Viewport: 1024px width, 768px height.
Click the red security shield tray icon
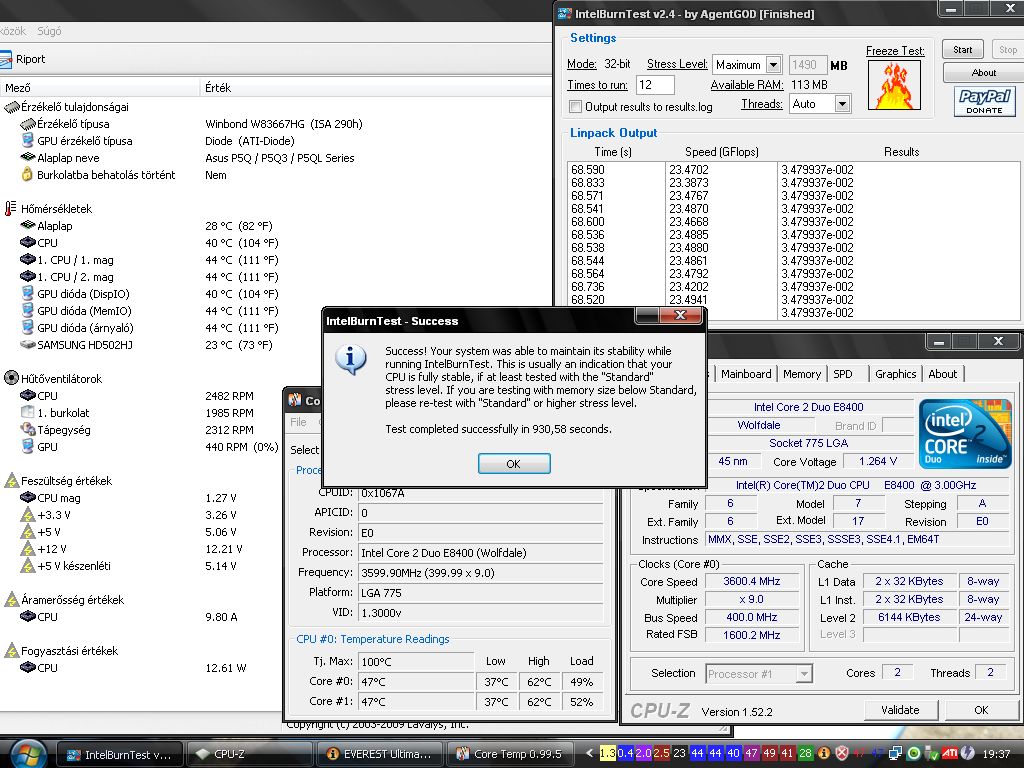coord(842,753)
